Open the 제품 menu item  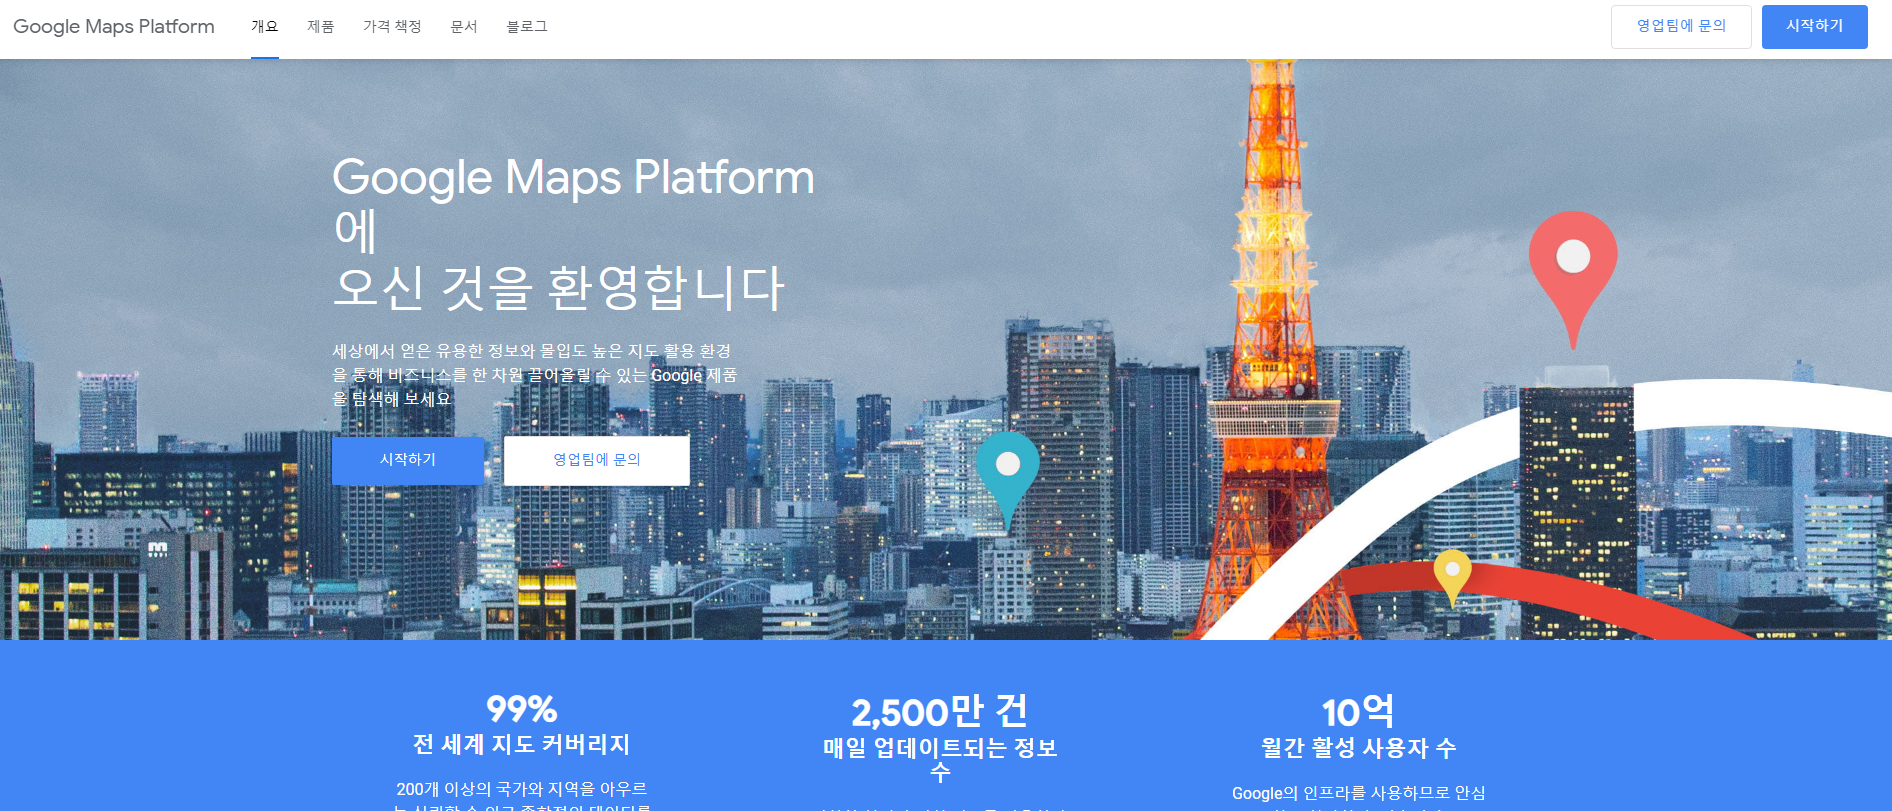click(321, 27)
